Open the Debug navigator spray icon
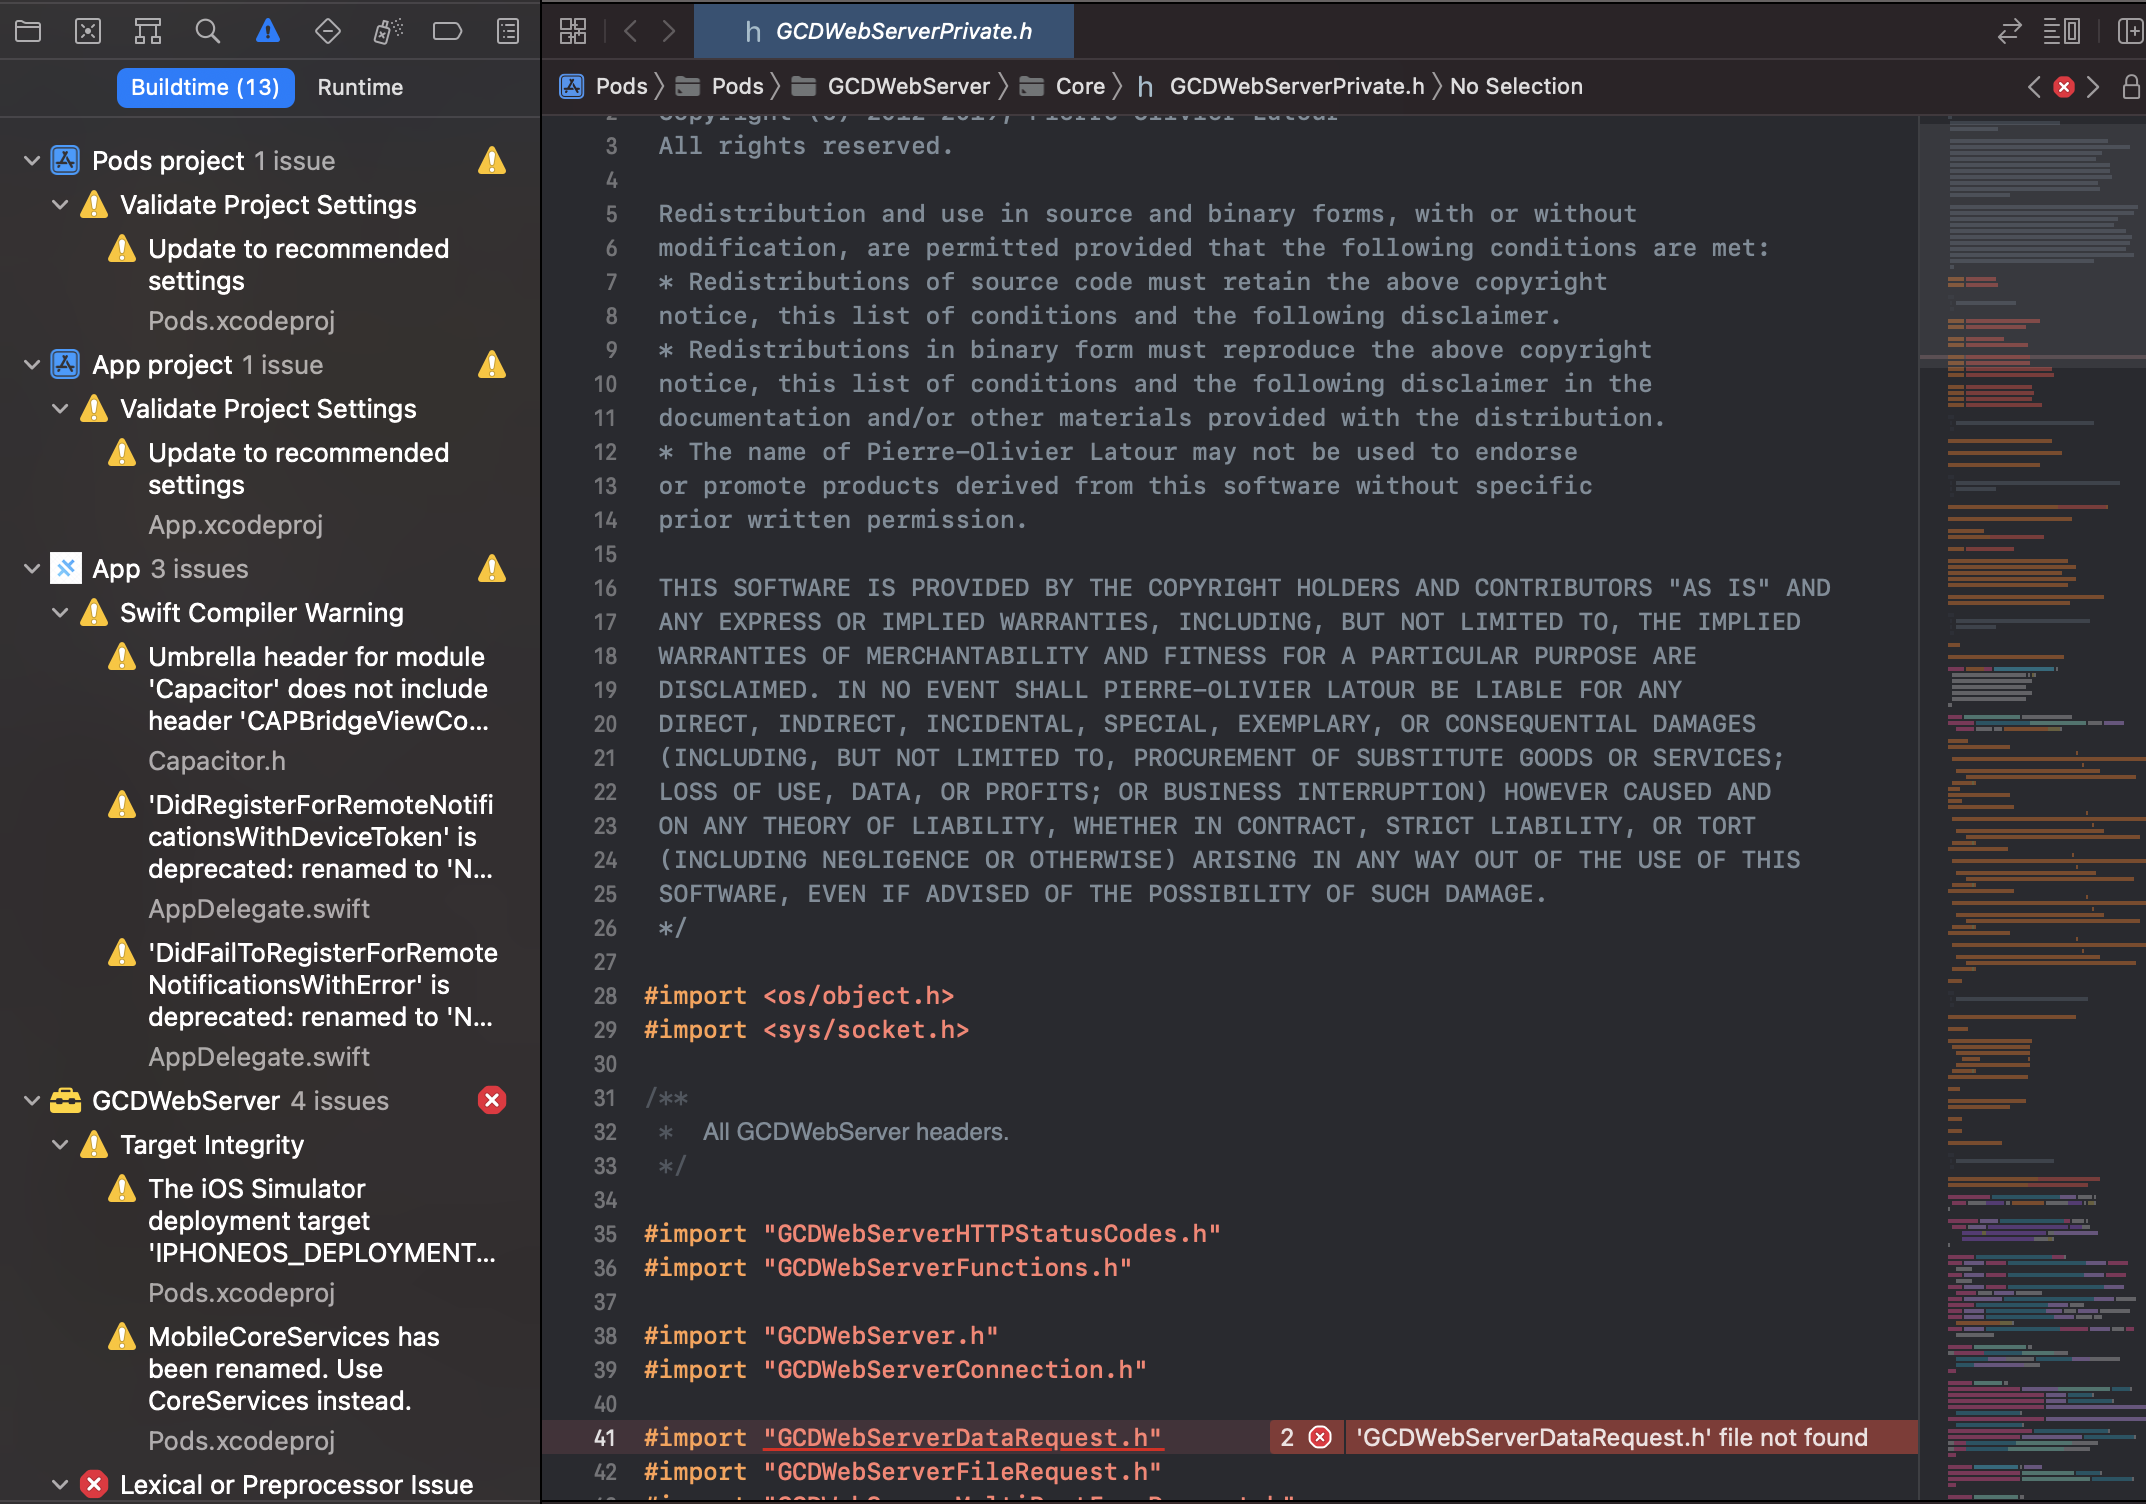The height and width of the screenshot is (1504, 2146). pyautogui.click(x=388, y=31)
